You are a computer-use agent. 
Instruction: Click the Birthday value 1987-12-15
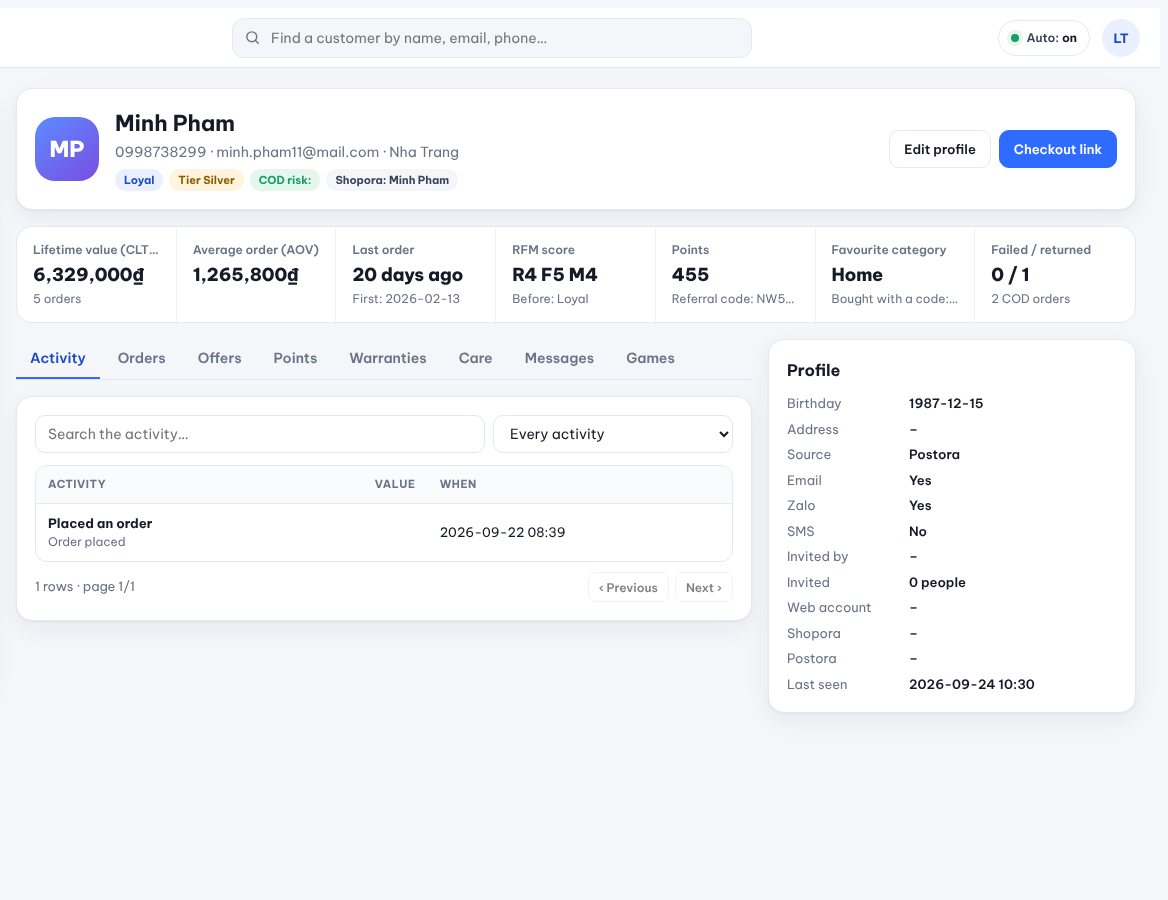tap(946, 404)
